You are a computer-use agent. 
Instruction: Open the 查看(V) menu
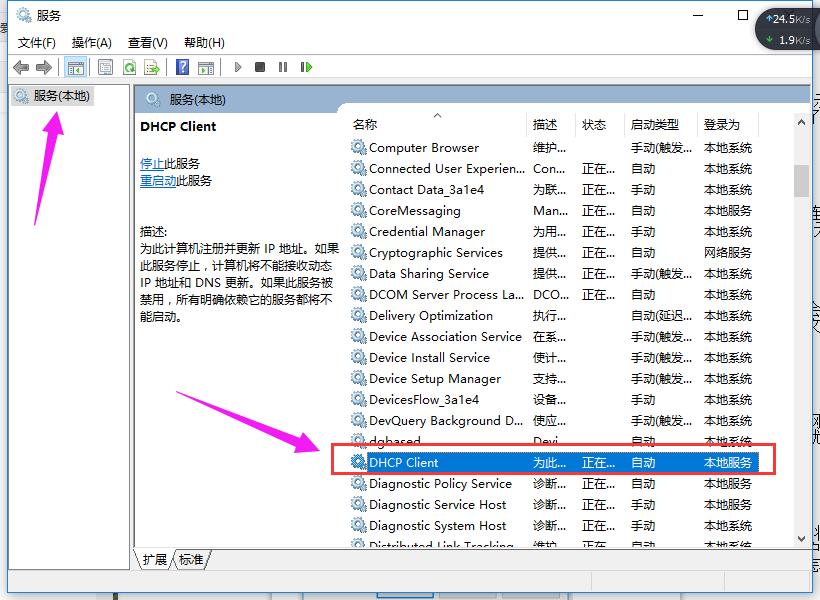[x=146, y=43]
